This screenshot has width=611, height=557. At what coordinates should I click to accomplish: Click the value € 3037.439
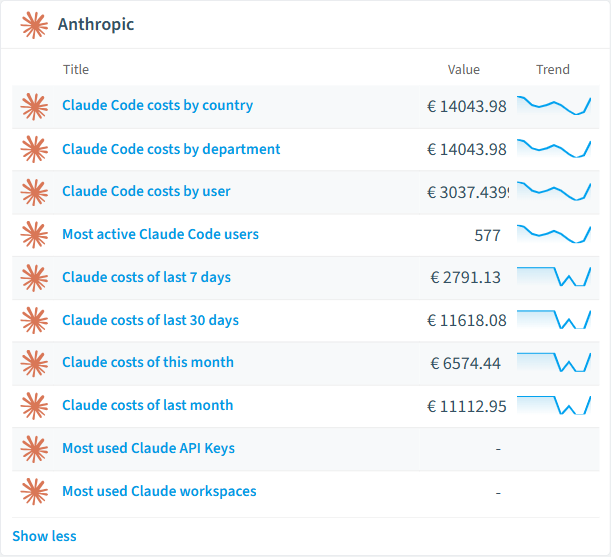[x=468, y=192]
